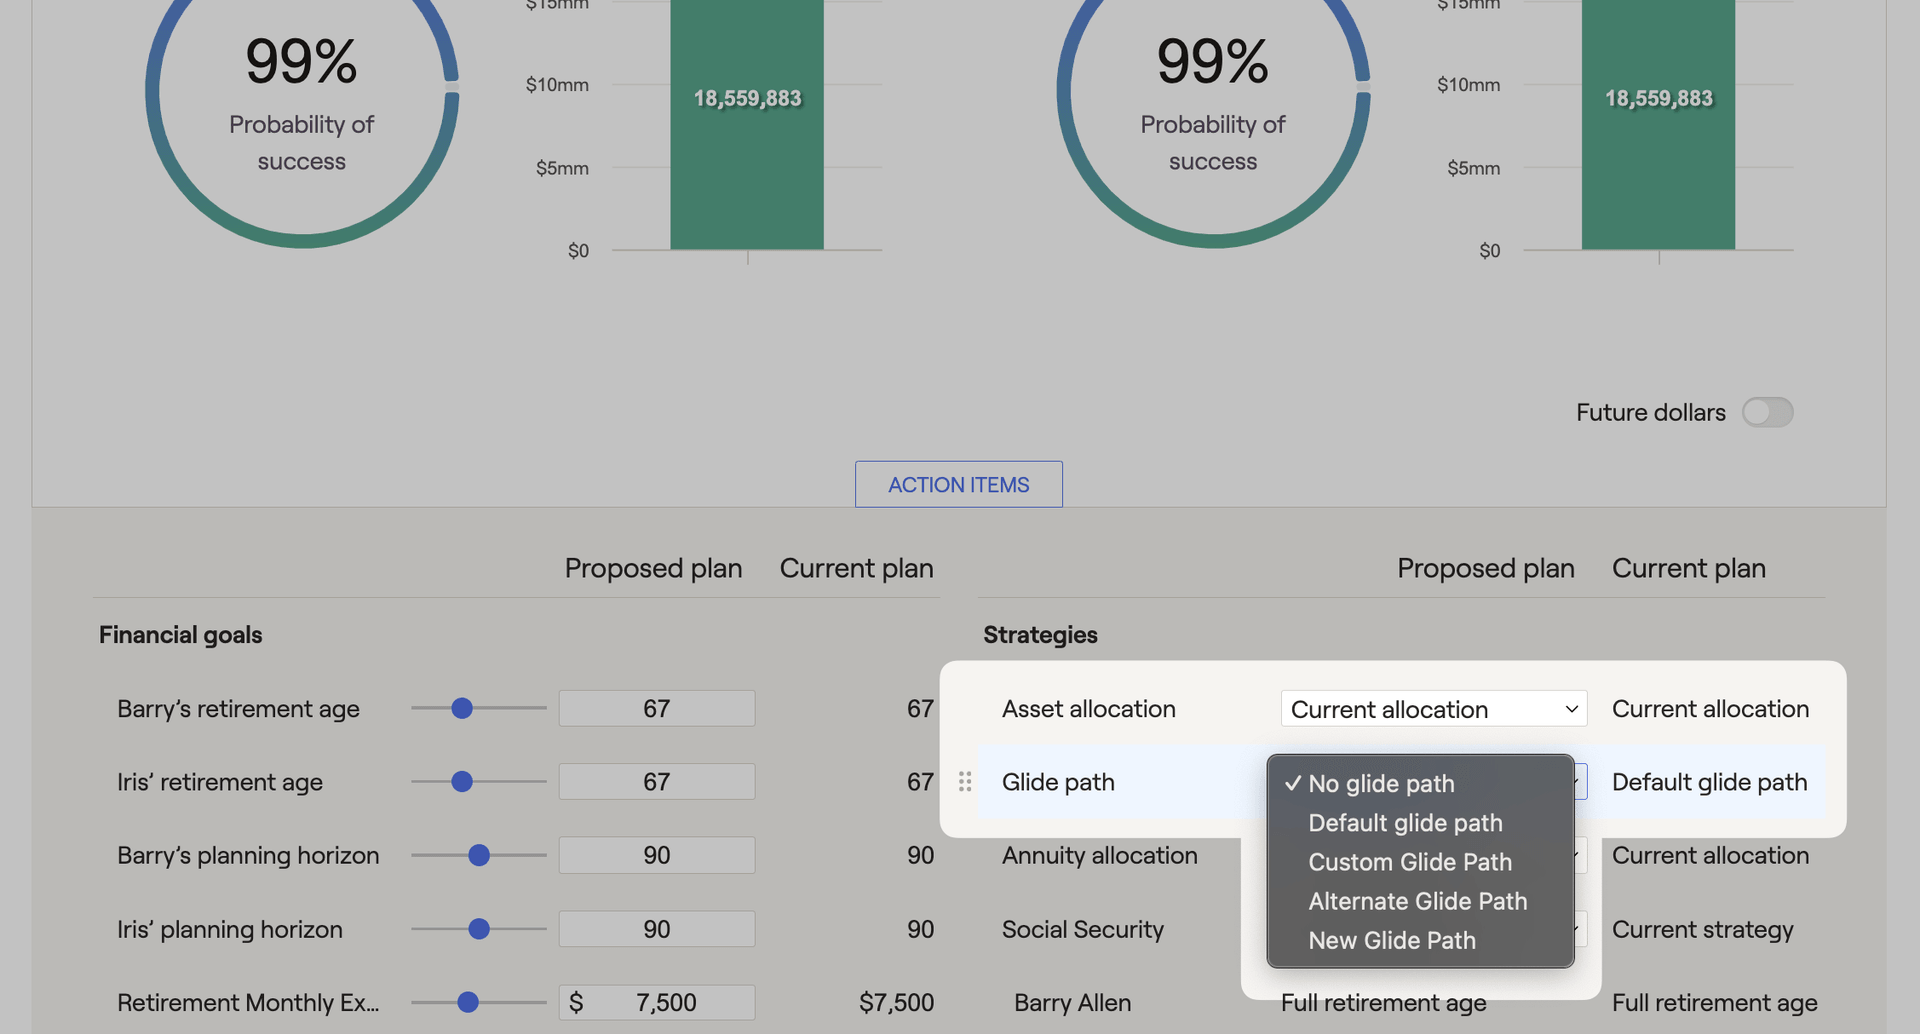The image size is (1920, 1034).
Task: Click Barry's planning horizon slider handle
Action: [x=479, y=856]
